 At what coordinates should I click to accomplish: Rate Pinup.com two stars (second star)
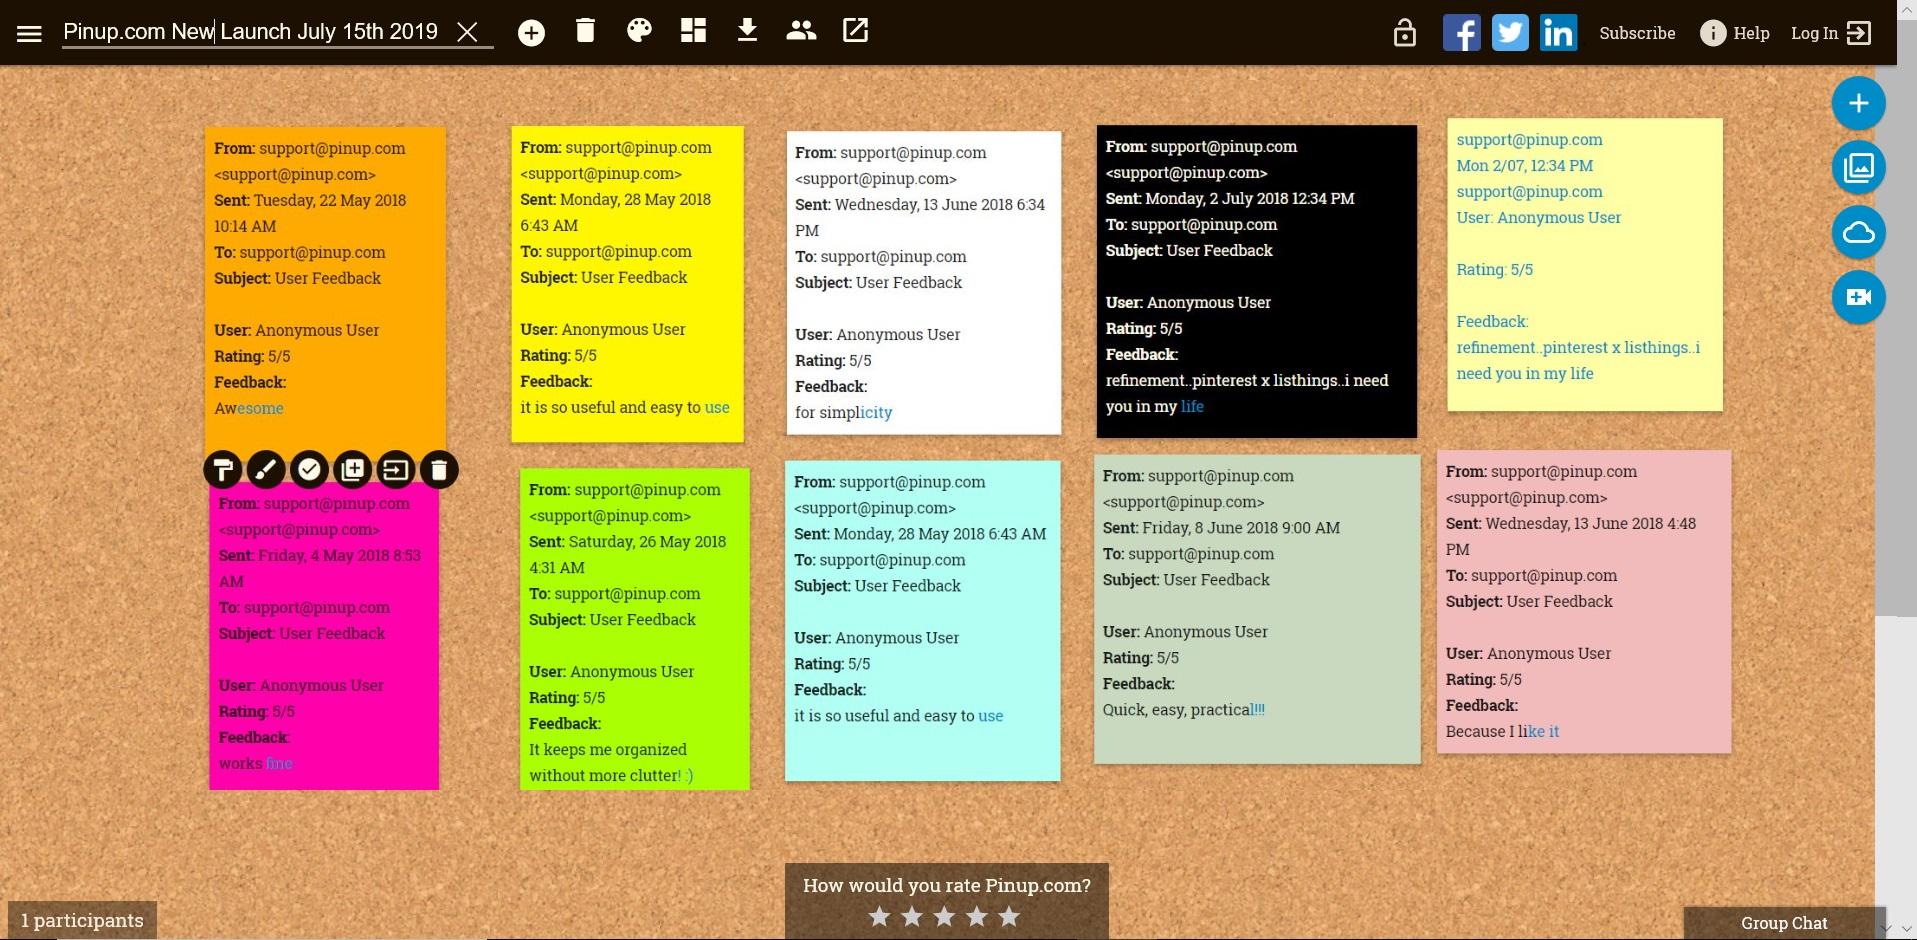(912, 916)
